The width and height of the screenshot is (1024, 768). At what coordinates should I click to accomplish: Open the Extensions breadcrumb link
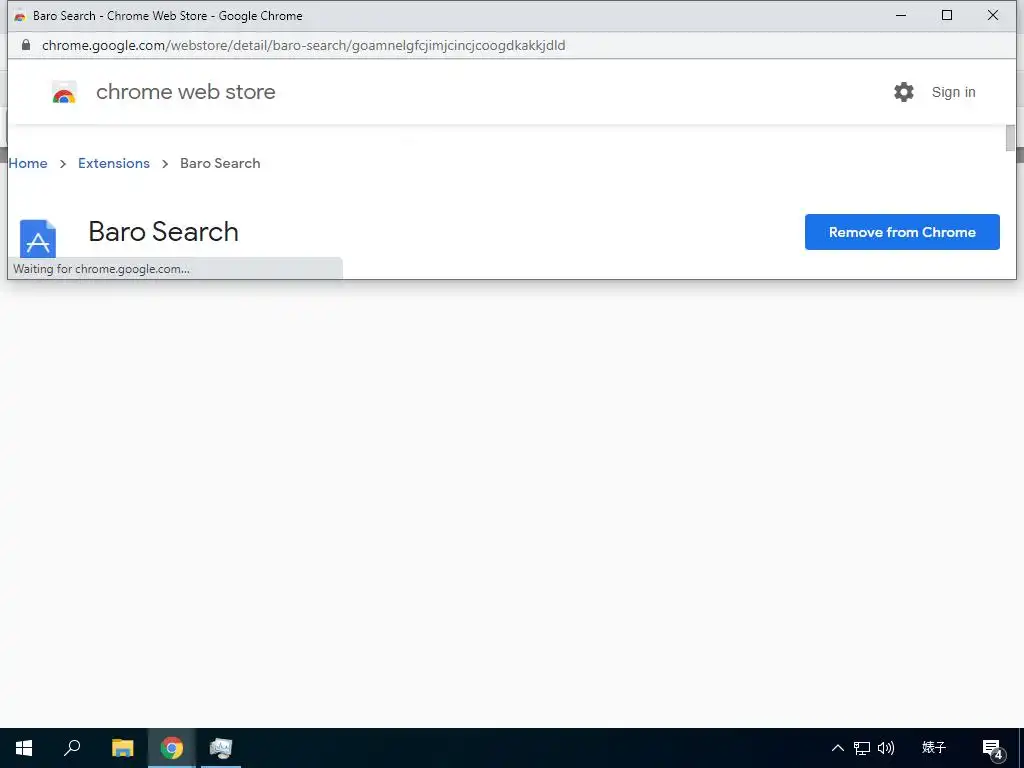click(x=114, y=163)
